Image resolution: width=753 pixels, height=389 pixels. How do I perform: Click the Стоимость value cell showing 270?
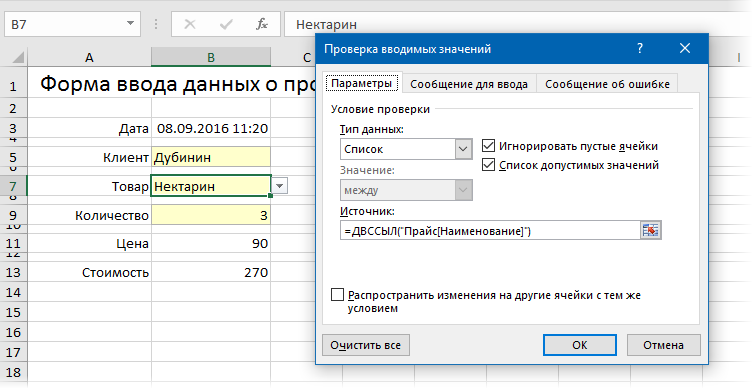211,272
